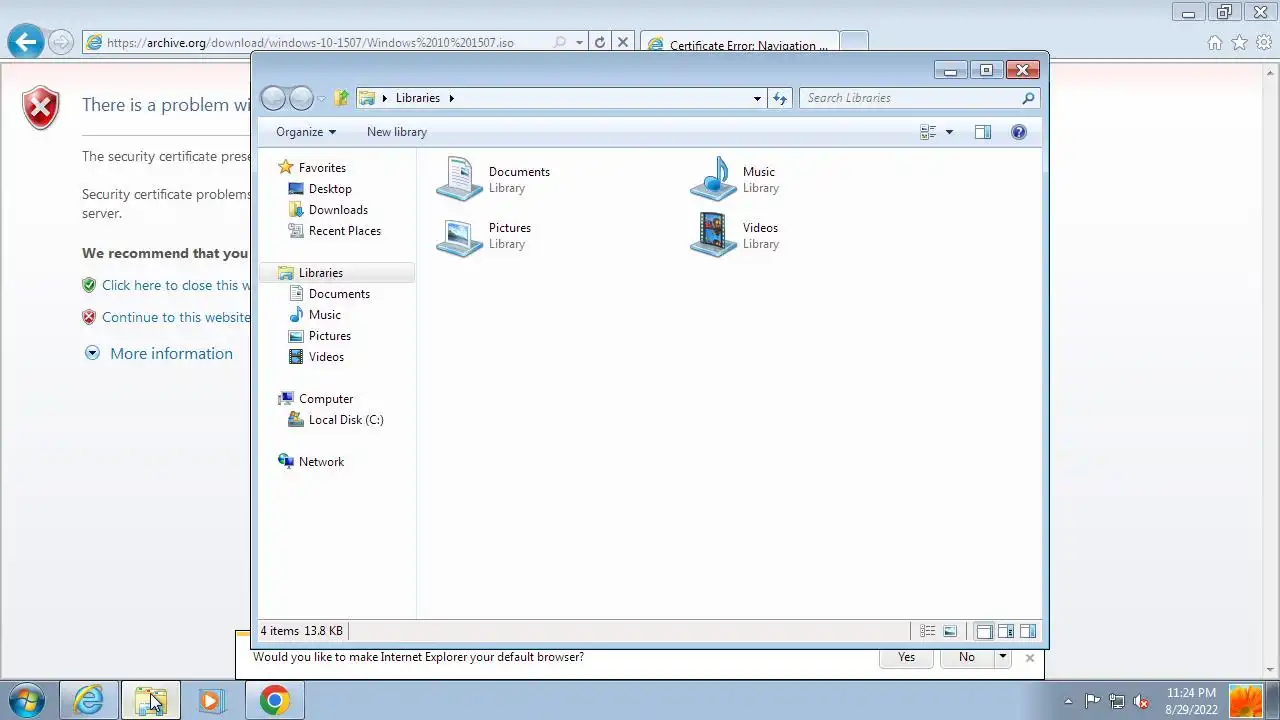Show hidden system tray icons
Screen dimensions: 1280x720
(x=1068, y=701)
